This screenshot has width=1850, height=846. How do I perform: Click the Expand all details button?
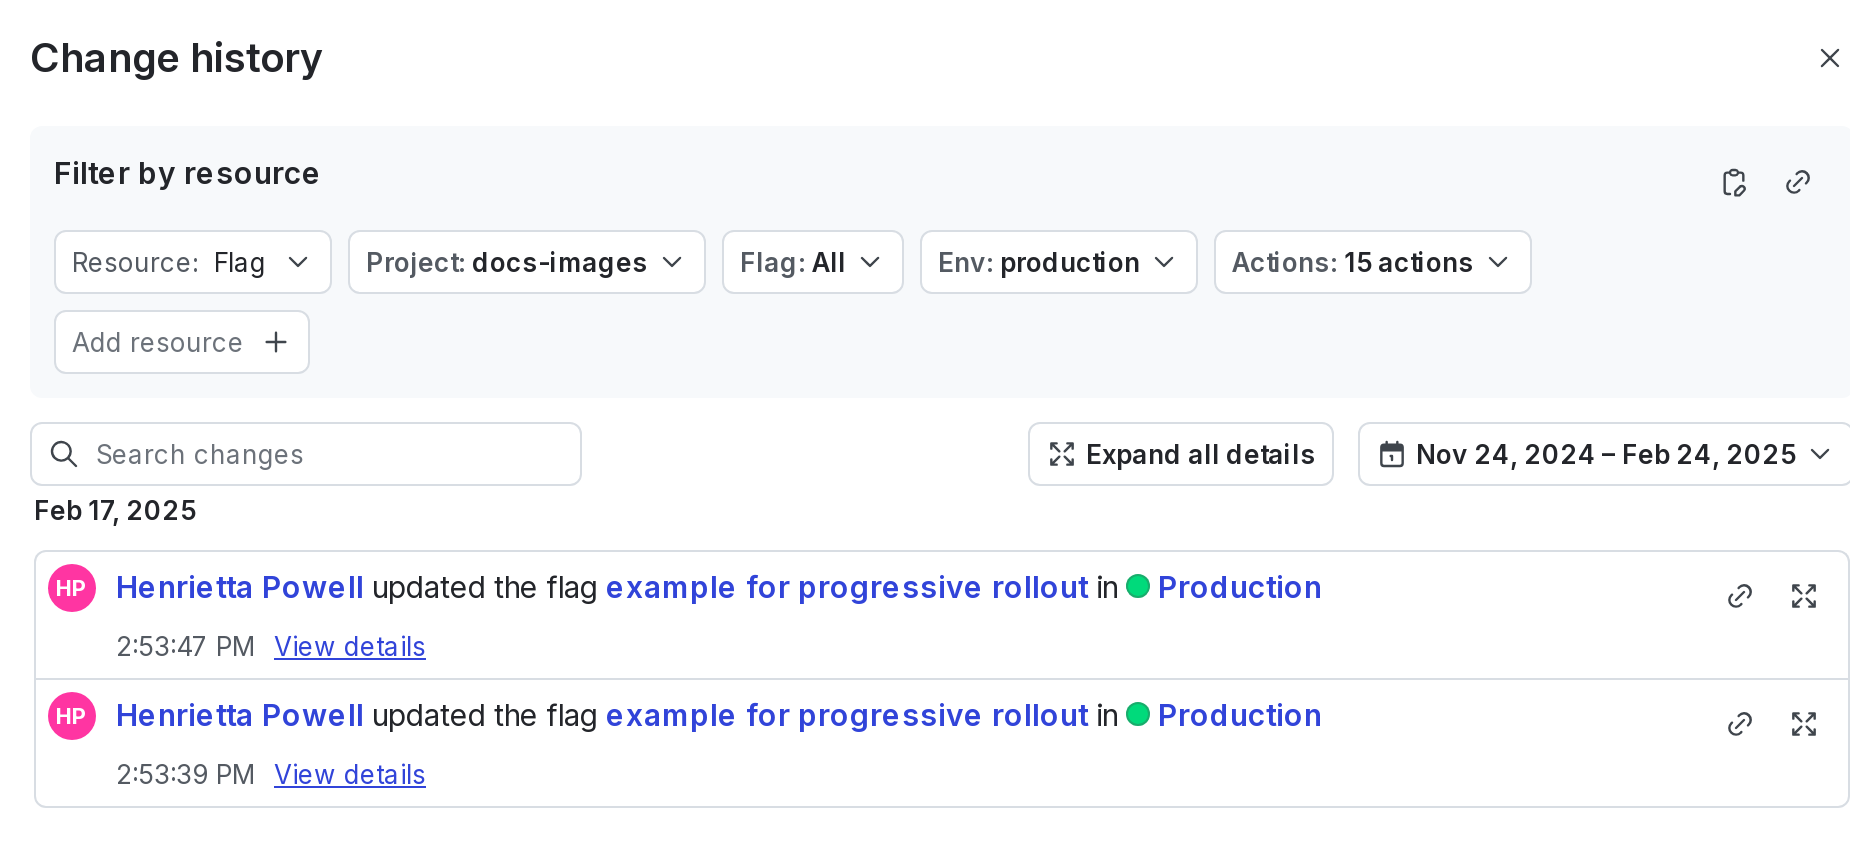tap(1180, 454)
